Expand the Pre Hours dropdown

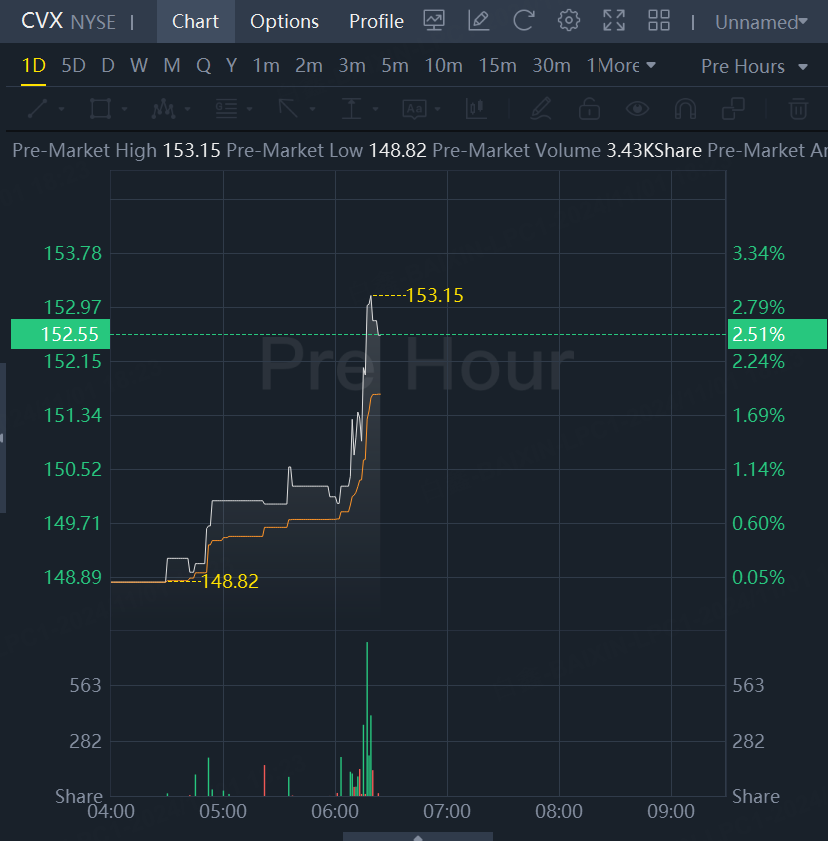click(x=754, y=67)
